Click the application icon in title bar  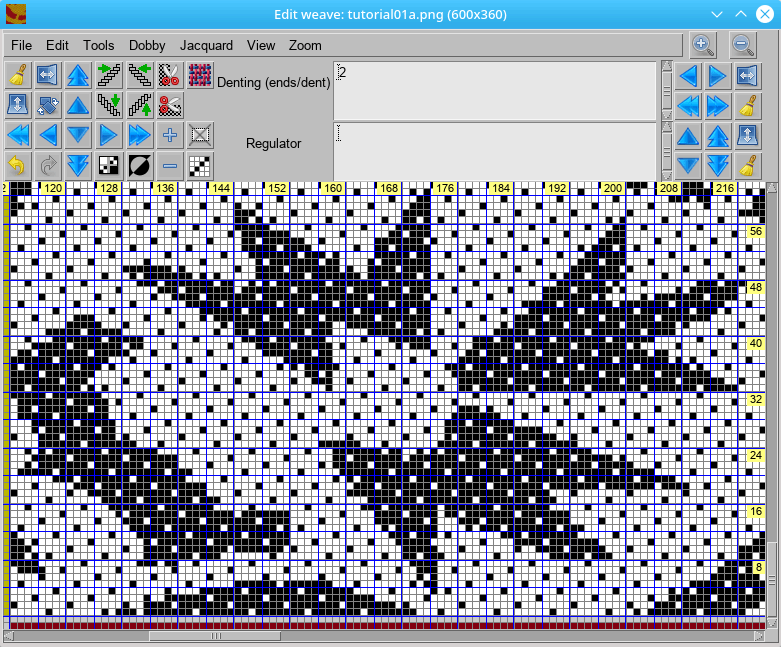click(16, 14)
